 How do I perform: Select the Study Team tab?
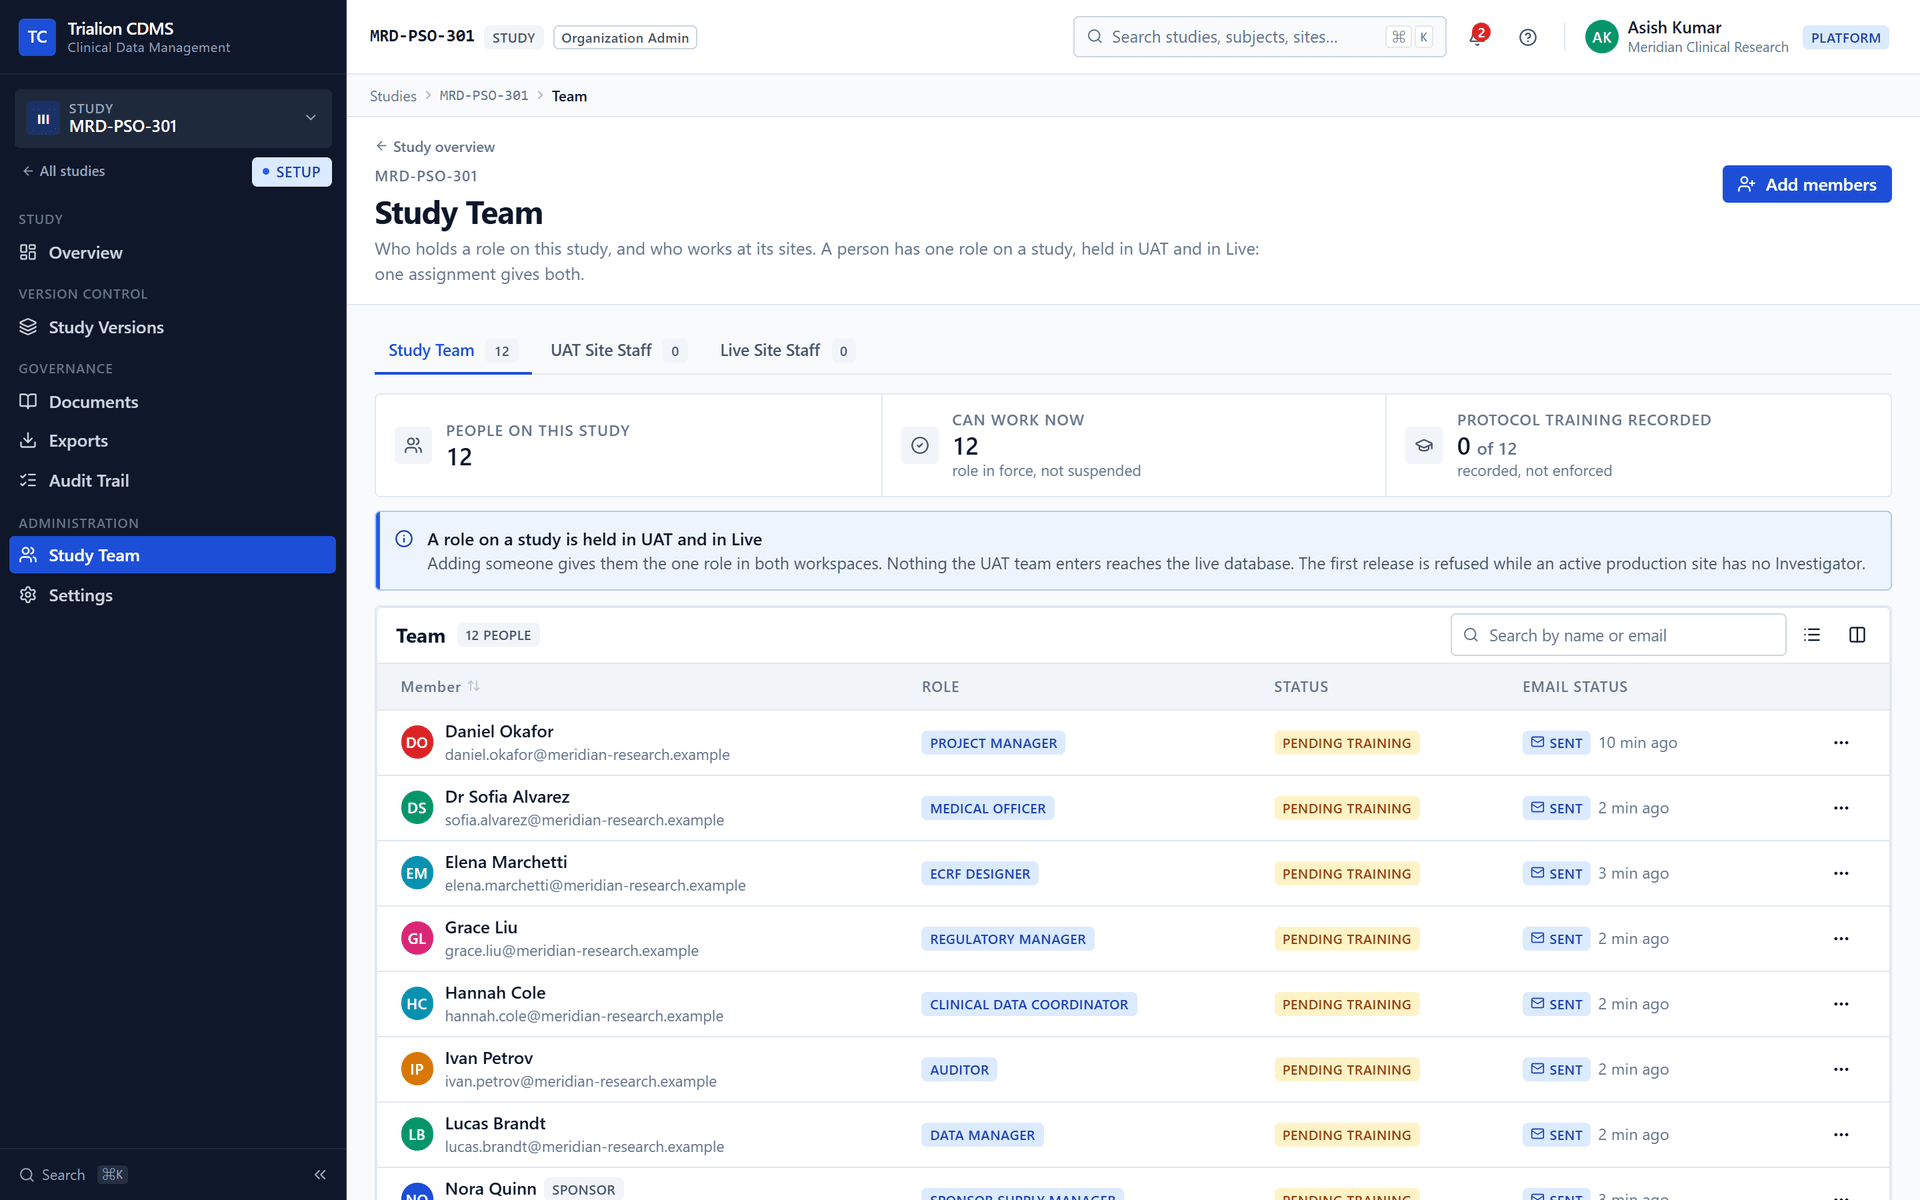pos(452,350)
